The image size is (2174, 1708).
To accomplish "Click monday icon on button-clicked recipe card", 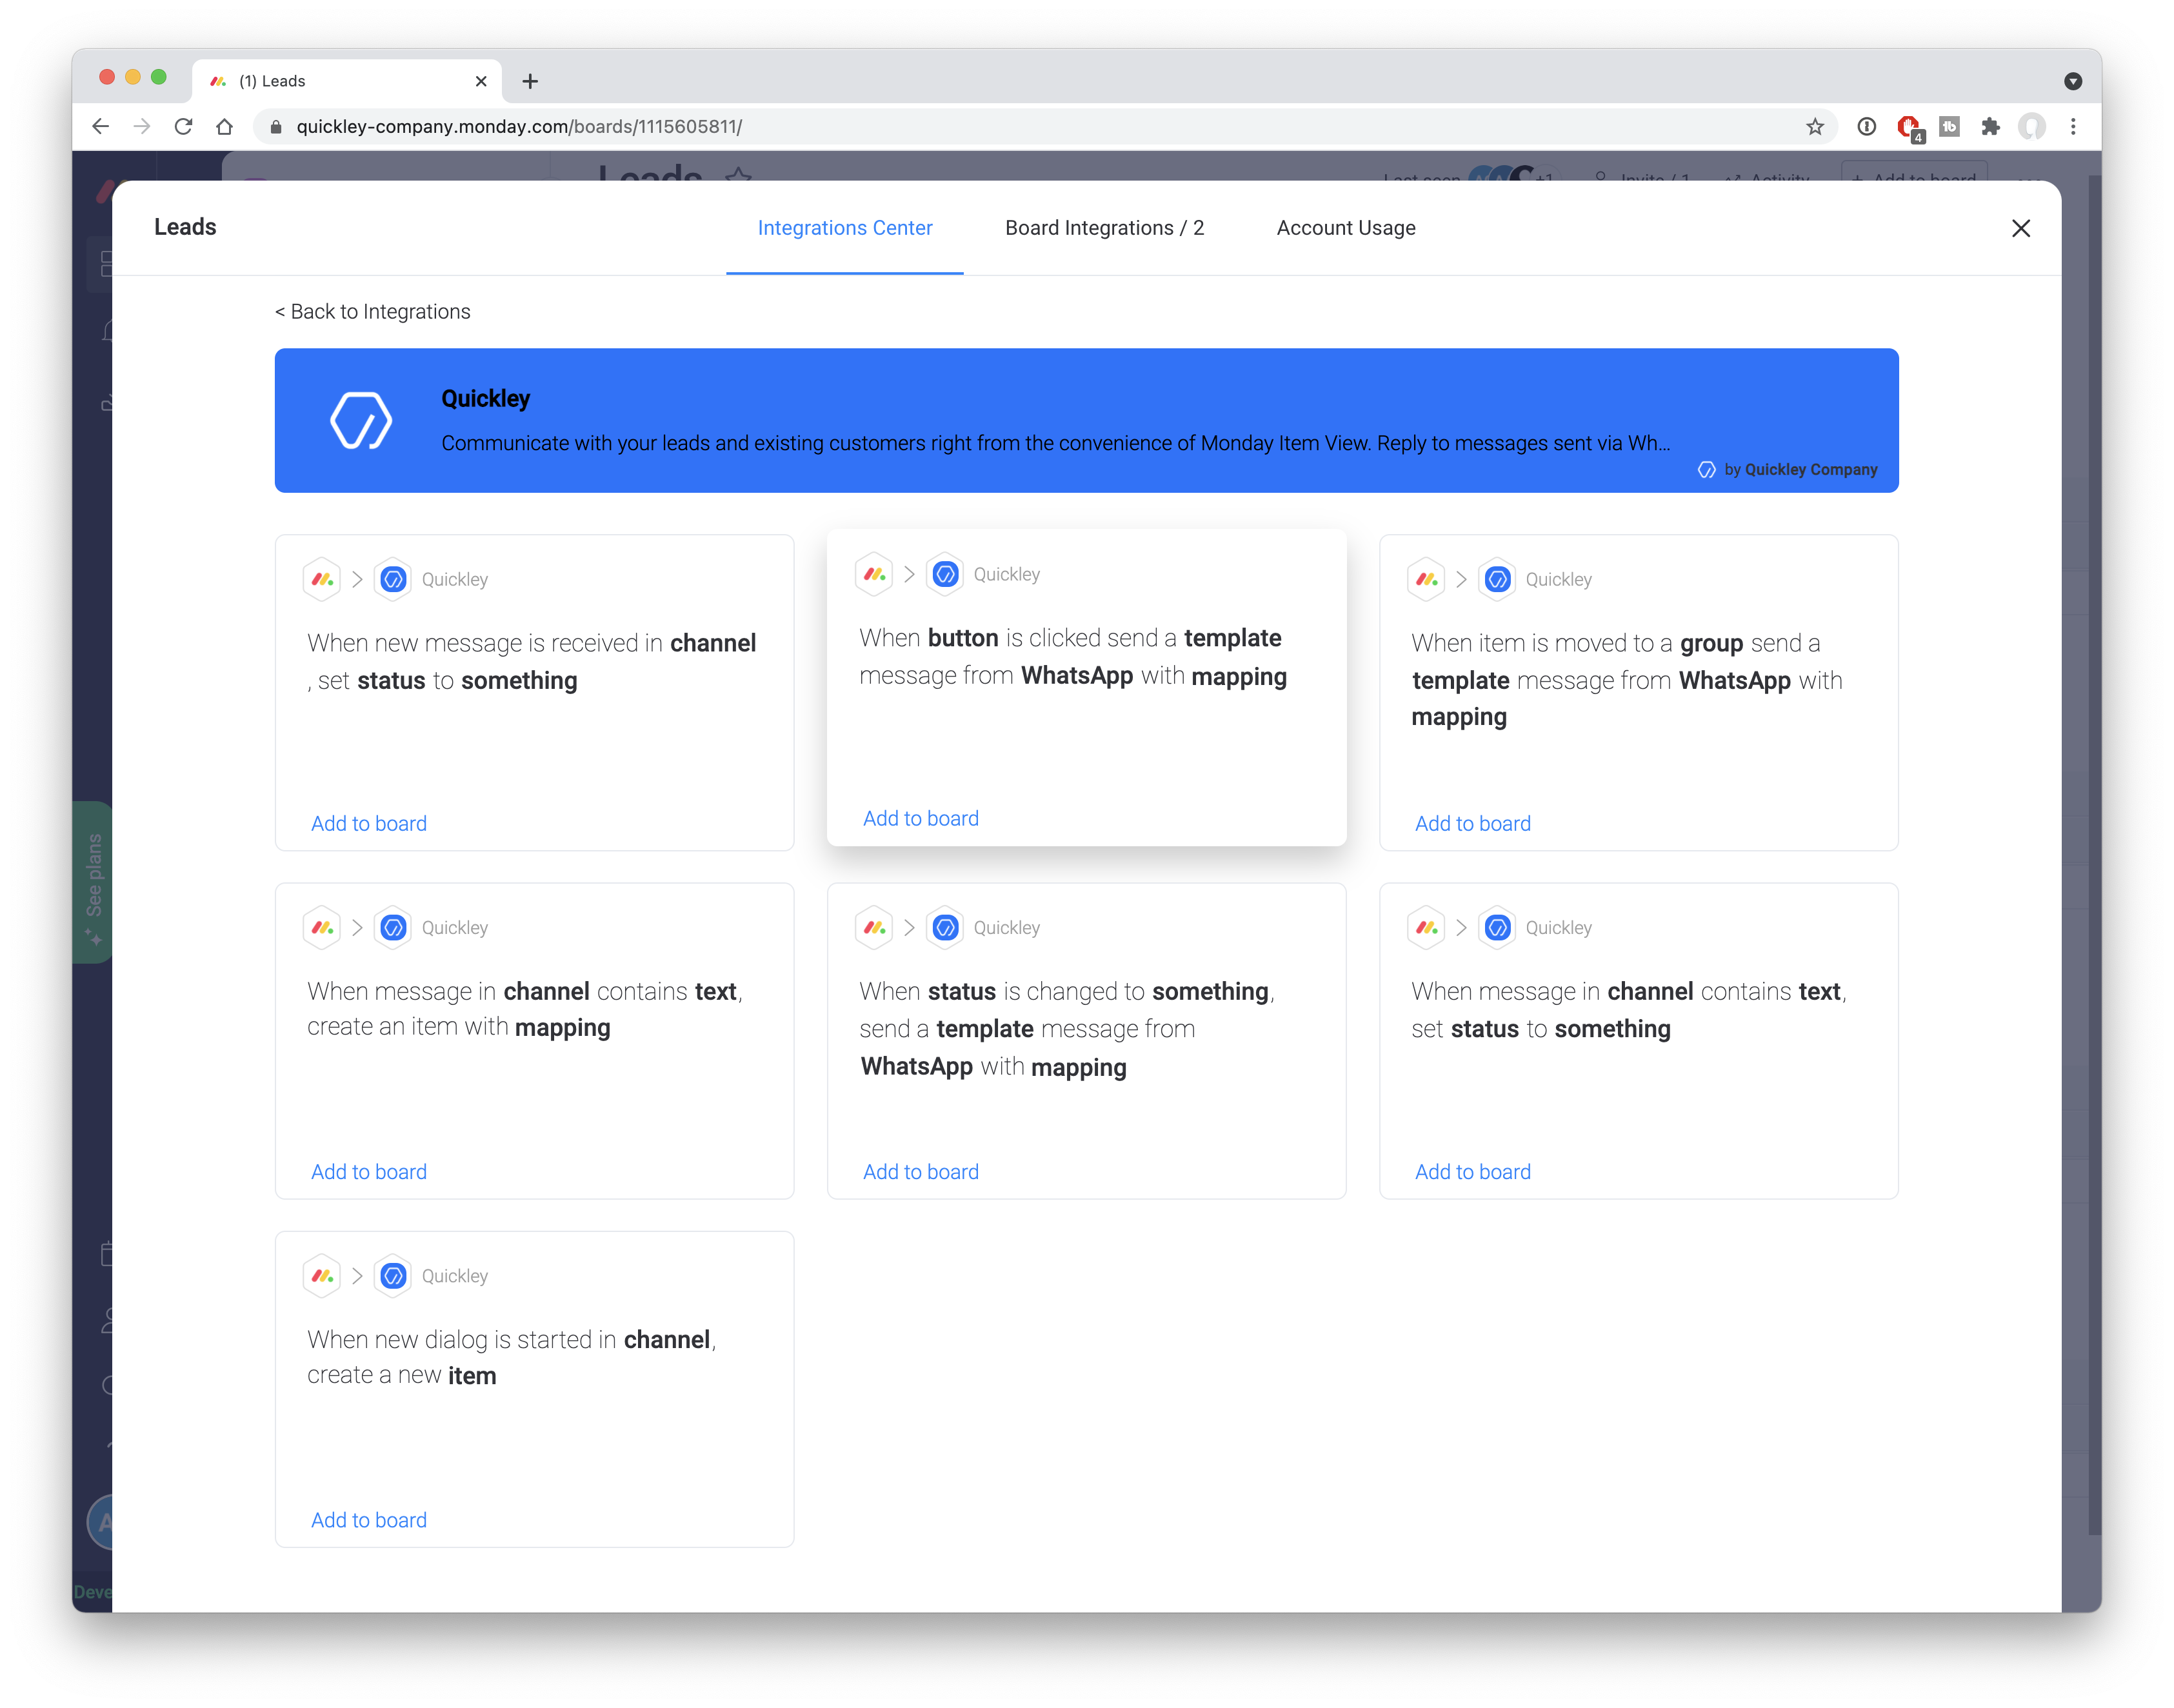I will [874, 574].
